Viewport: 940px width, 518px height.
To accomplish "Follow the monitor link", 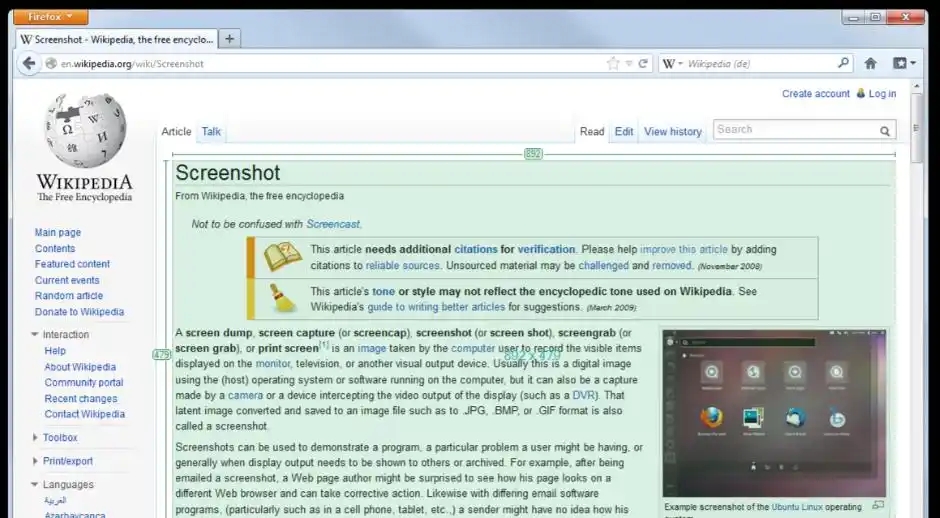I will (273, 363).
